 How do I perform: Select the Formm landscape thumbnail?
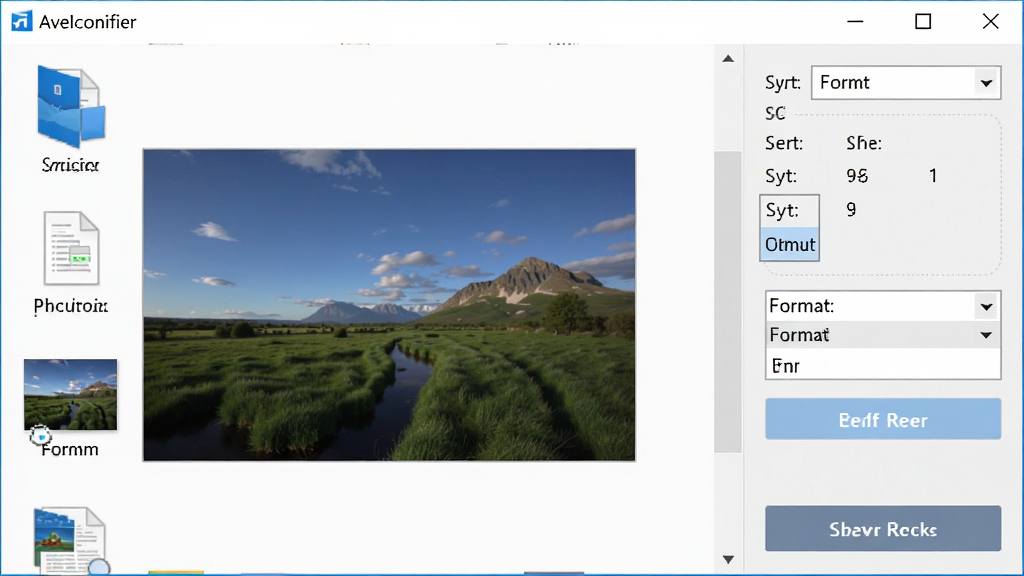(71, 394)
